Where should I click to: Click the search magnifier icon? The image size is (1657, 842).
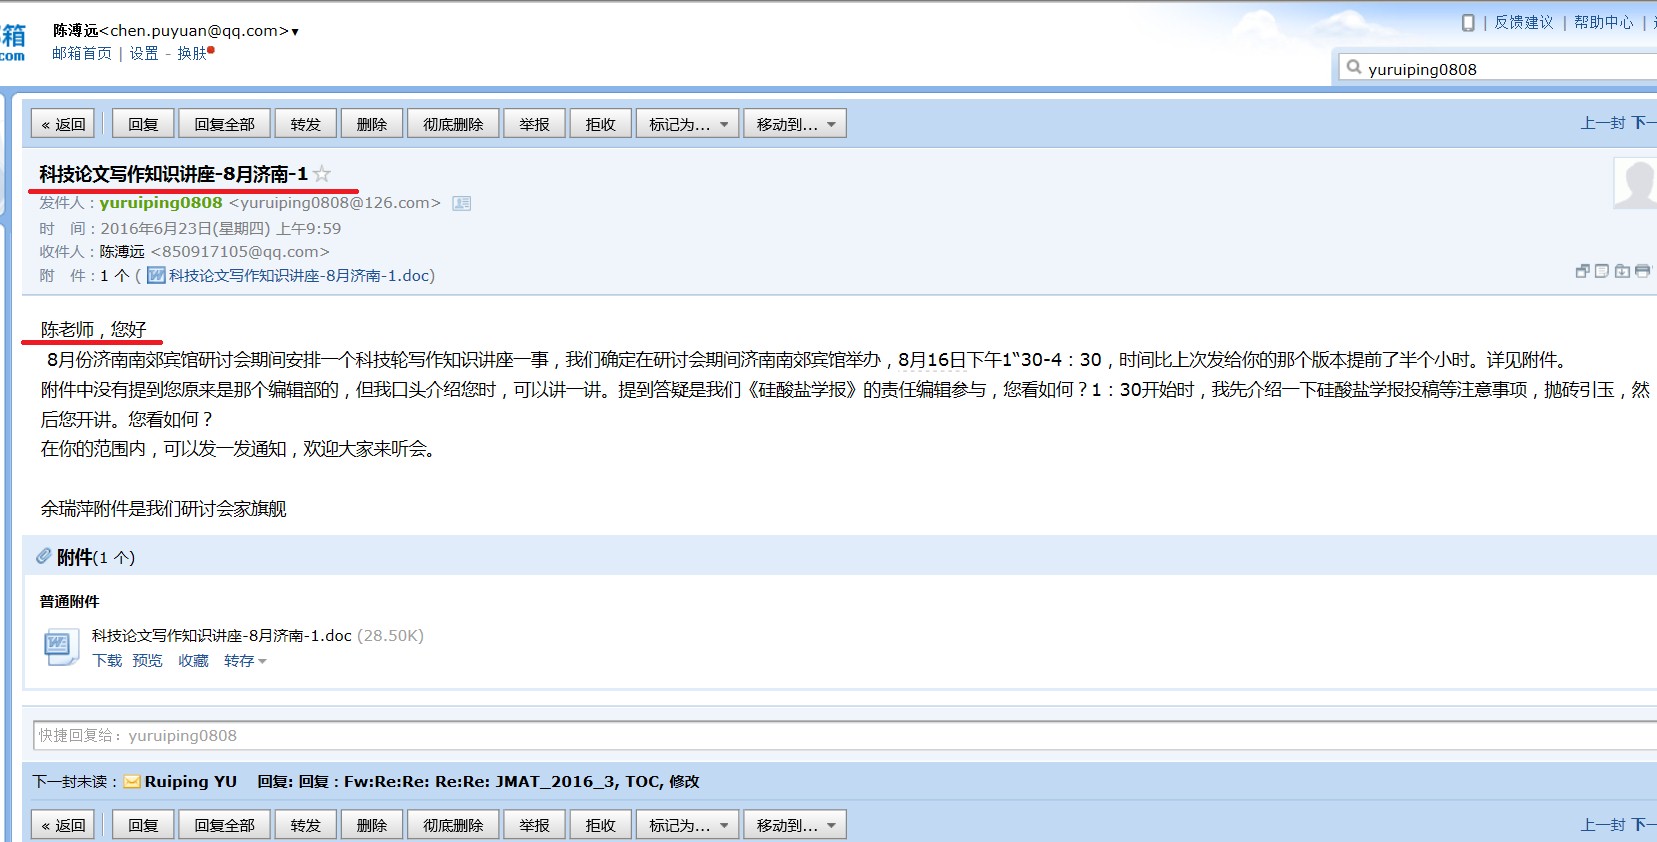click(1354, 68)
